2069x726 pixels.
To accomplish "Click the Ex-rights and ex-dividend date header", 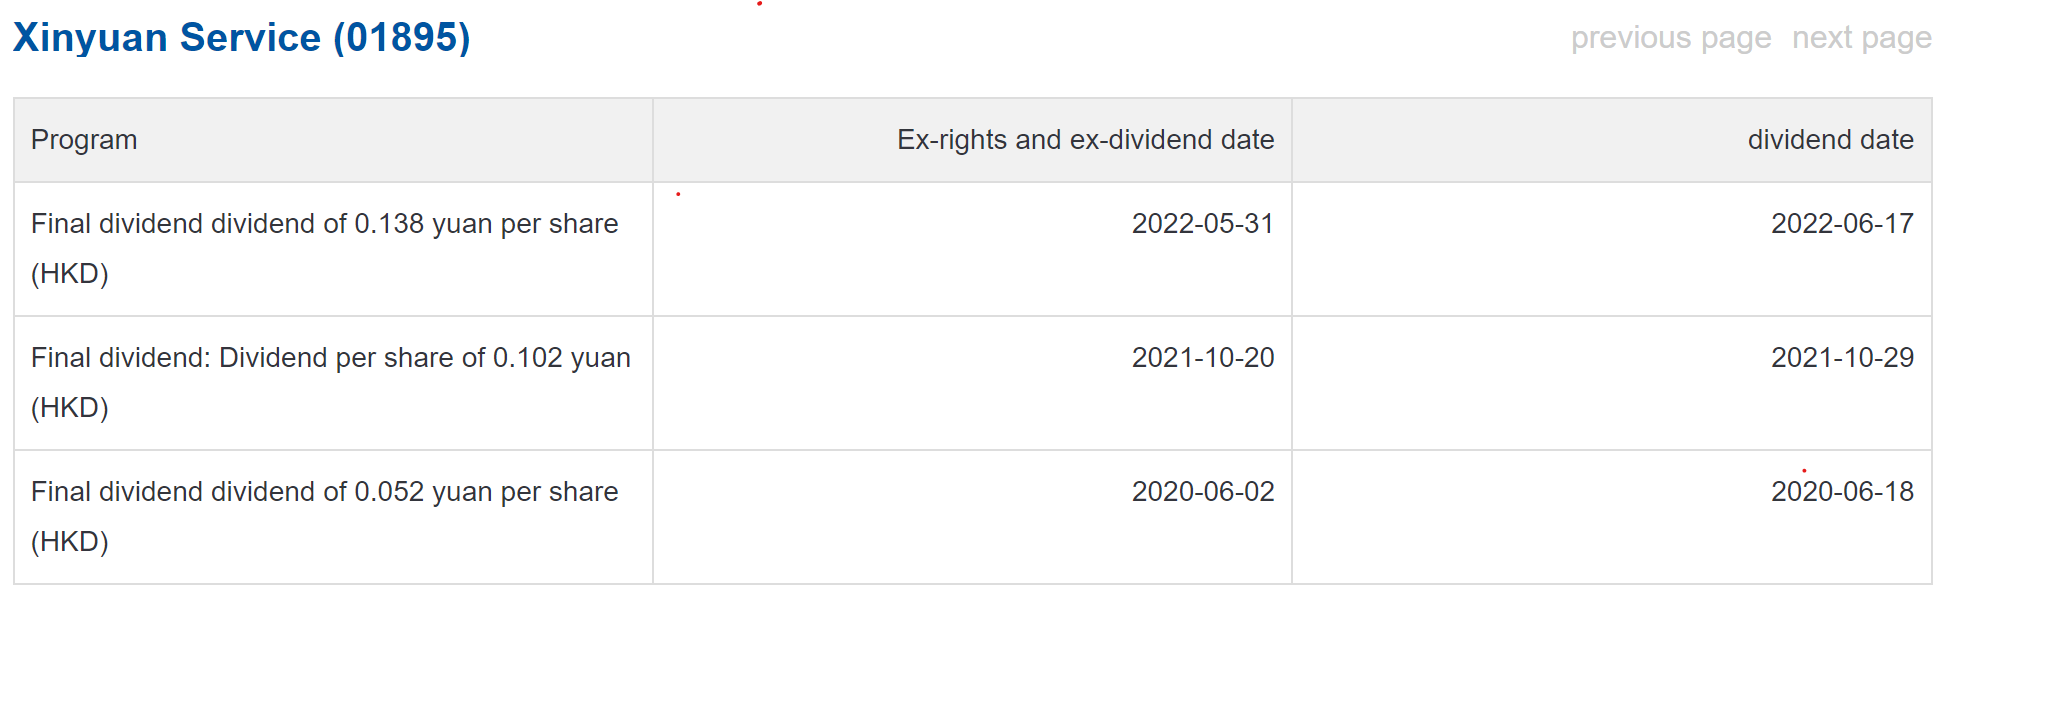I will click(1085, 140).
